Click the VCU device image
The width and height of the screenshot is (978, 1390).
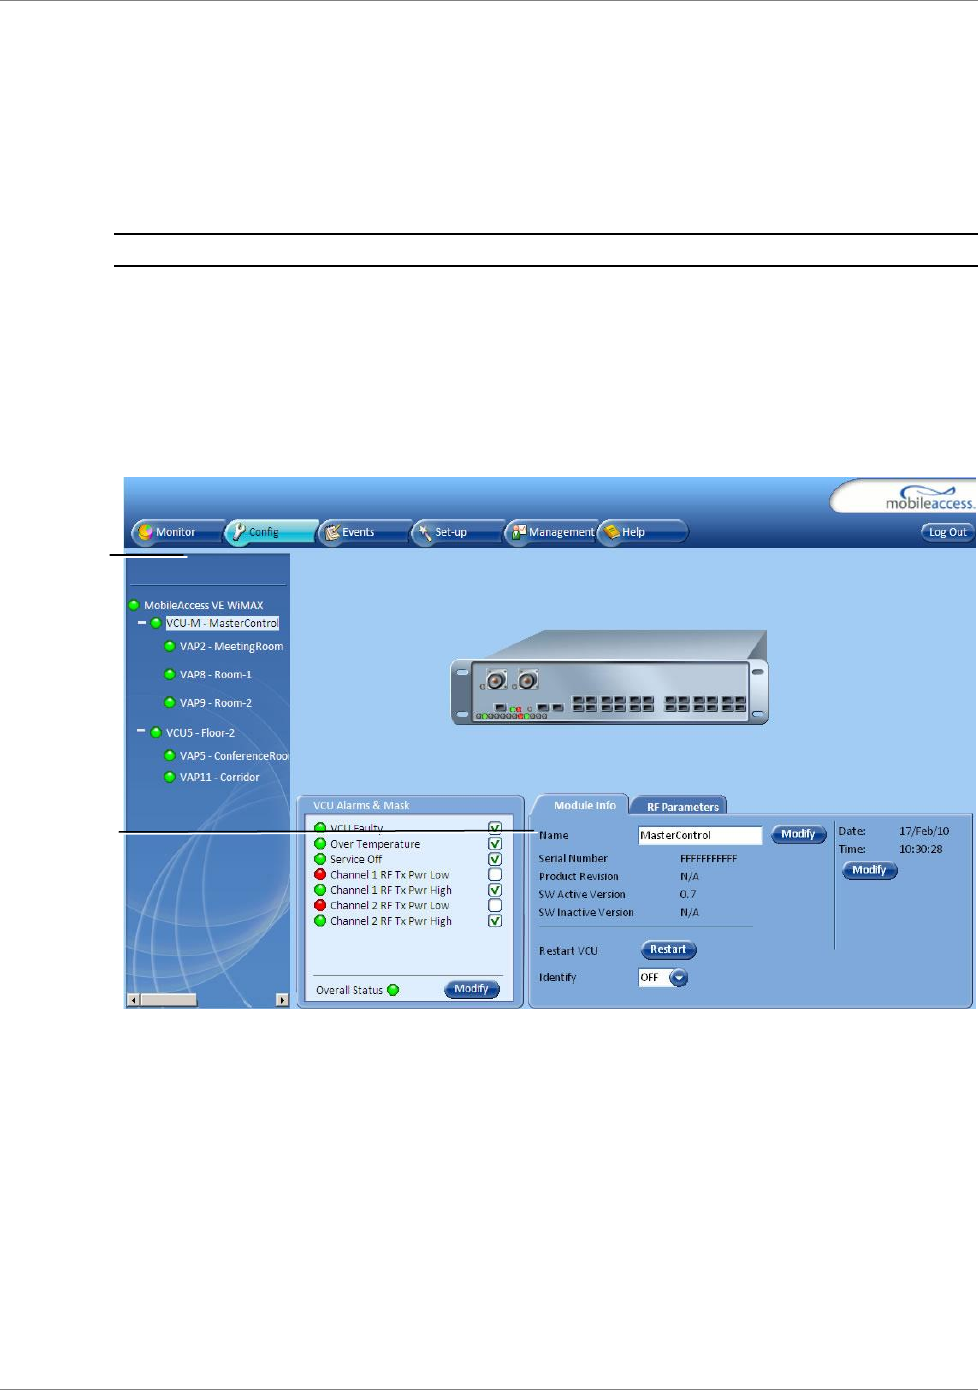610,678
